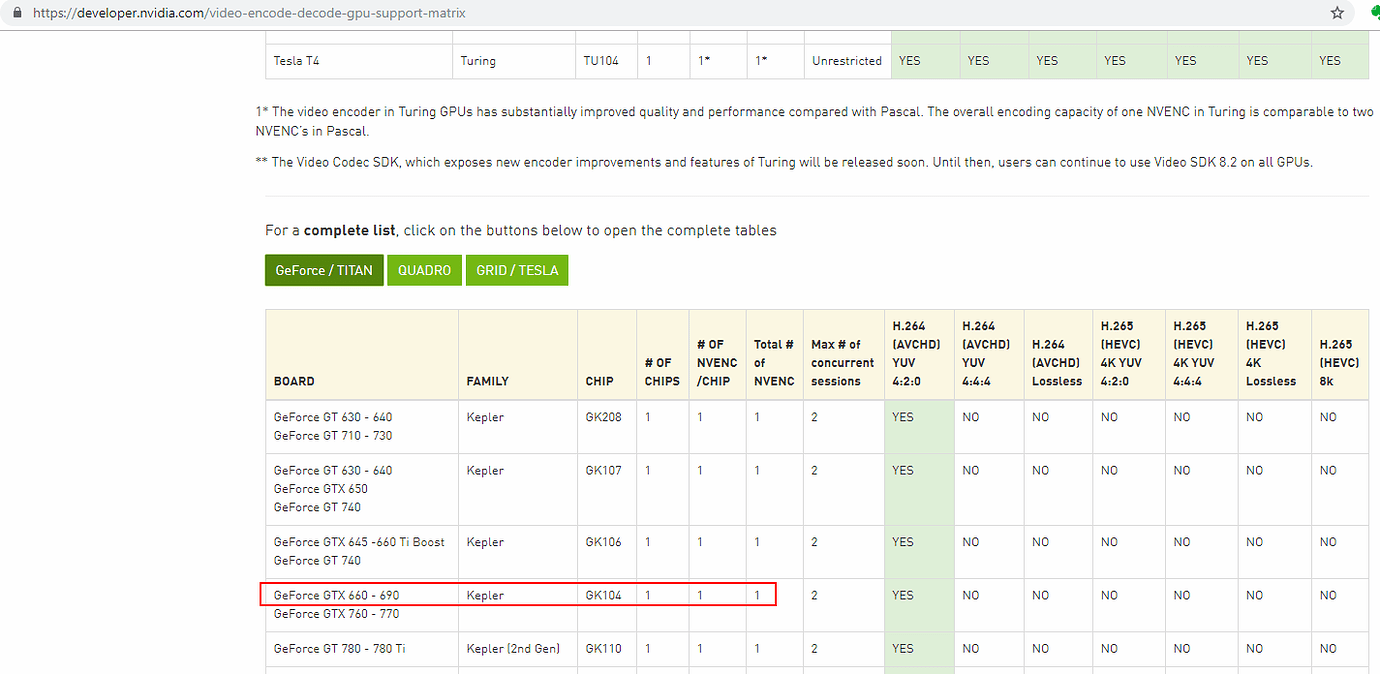Click the 'GeForce GT 710 - 730' text

click(333, 436)
